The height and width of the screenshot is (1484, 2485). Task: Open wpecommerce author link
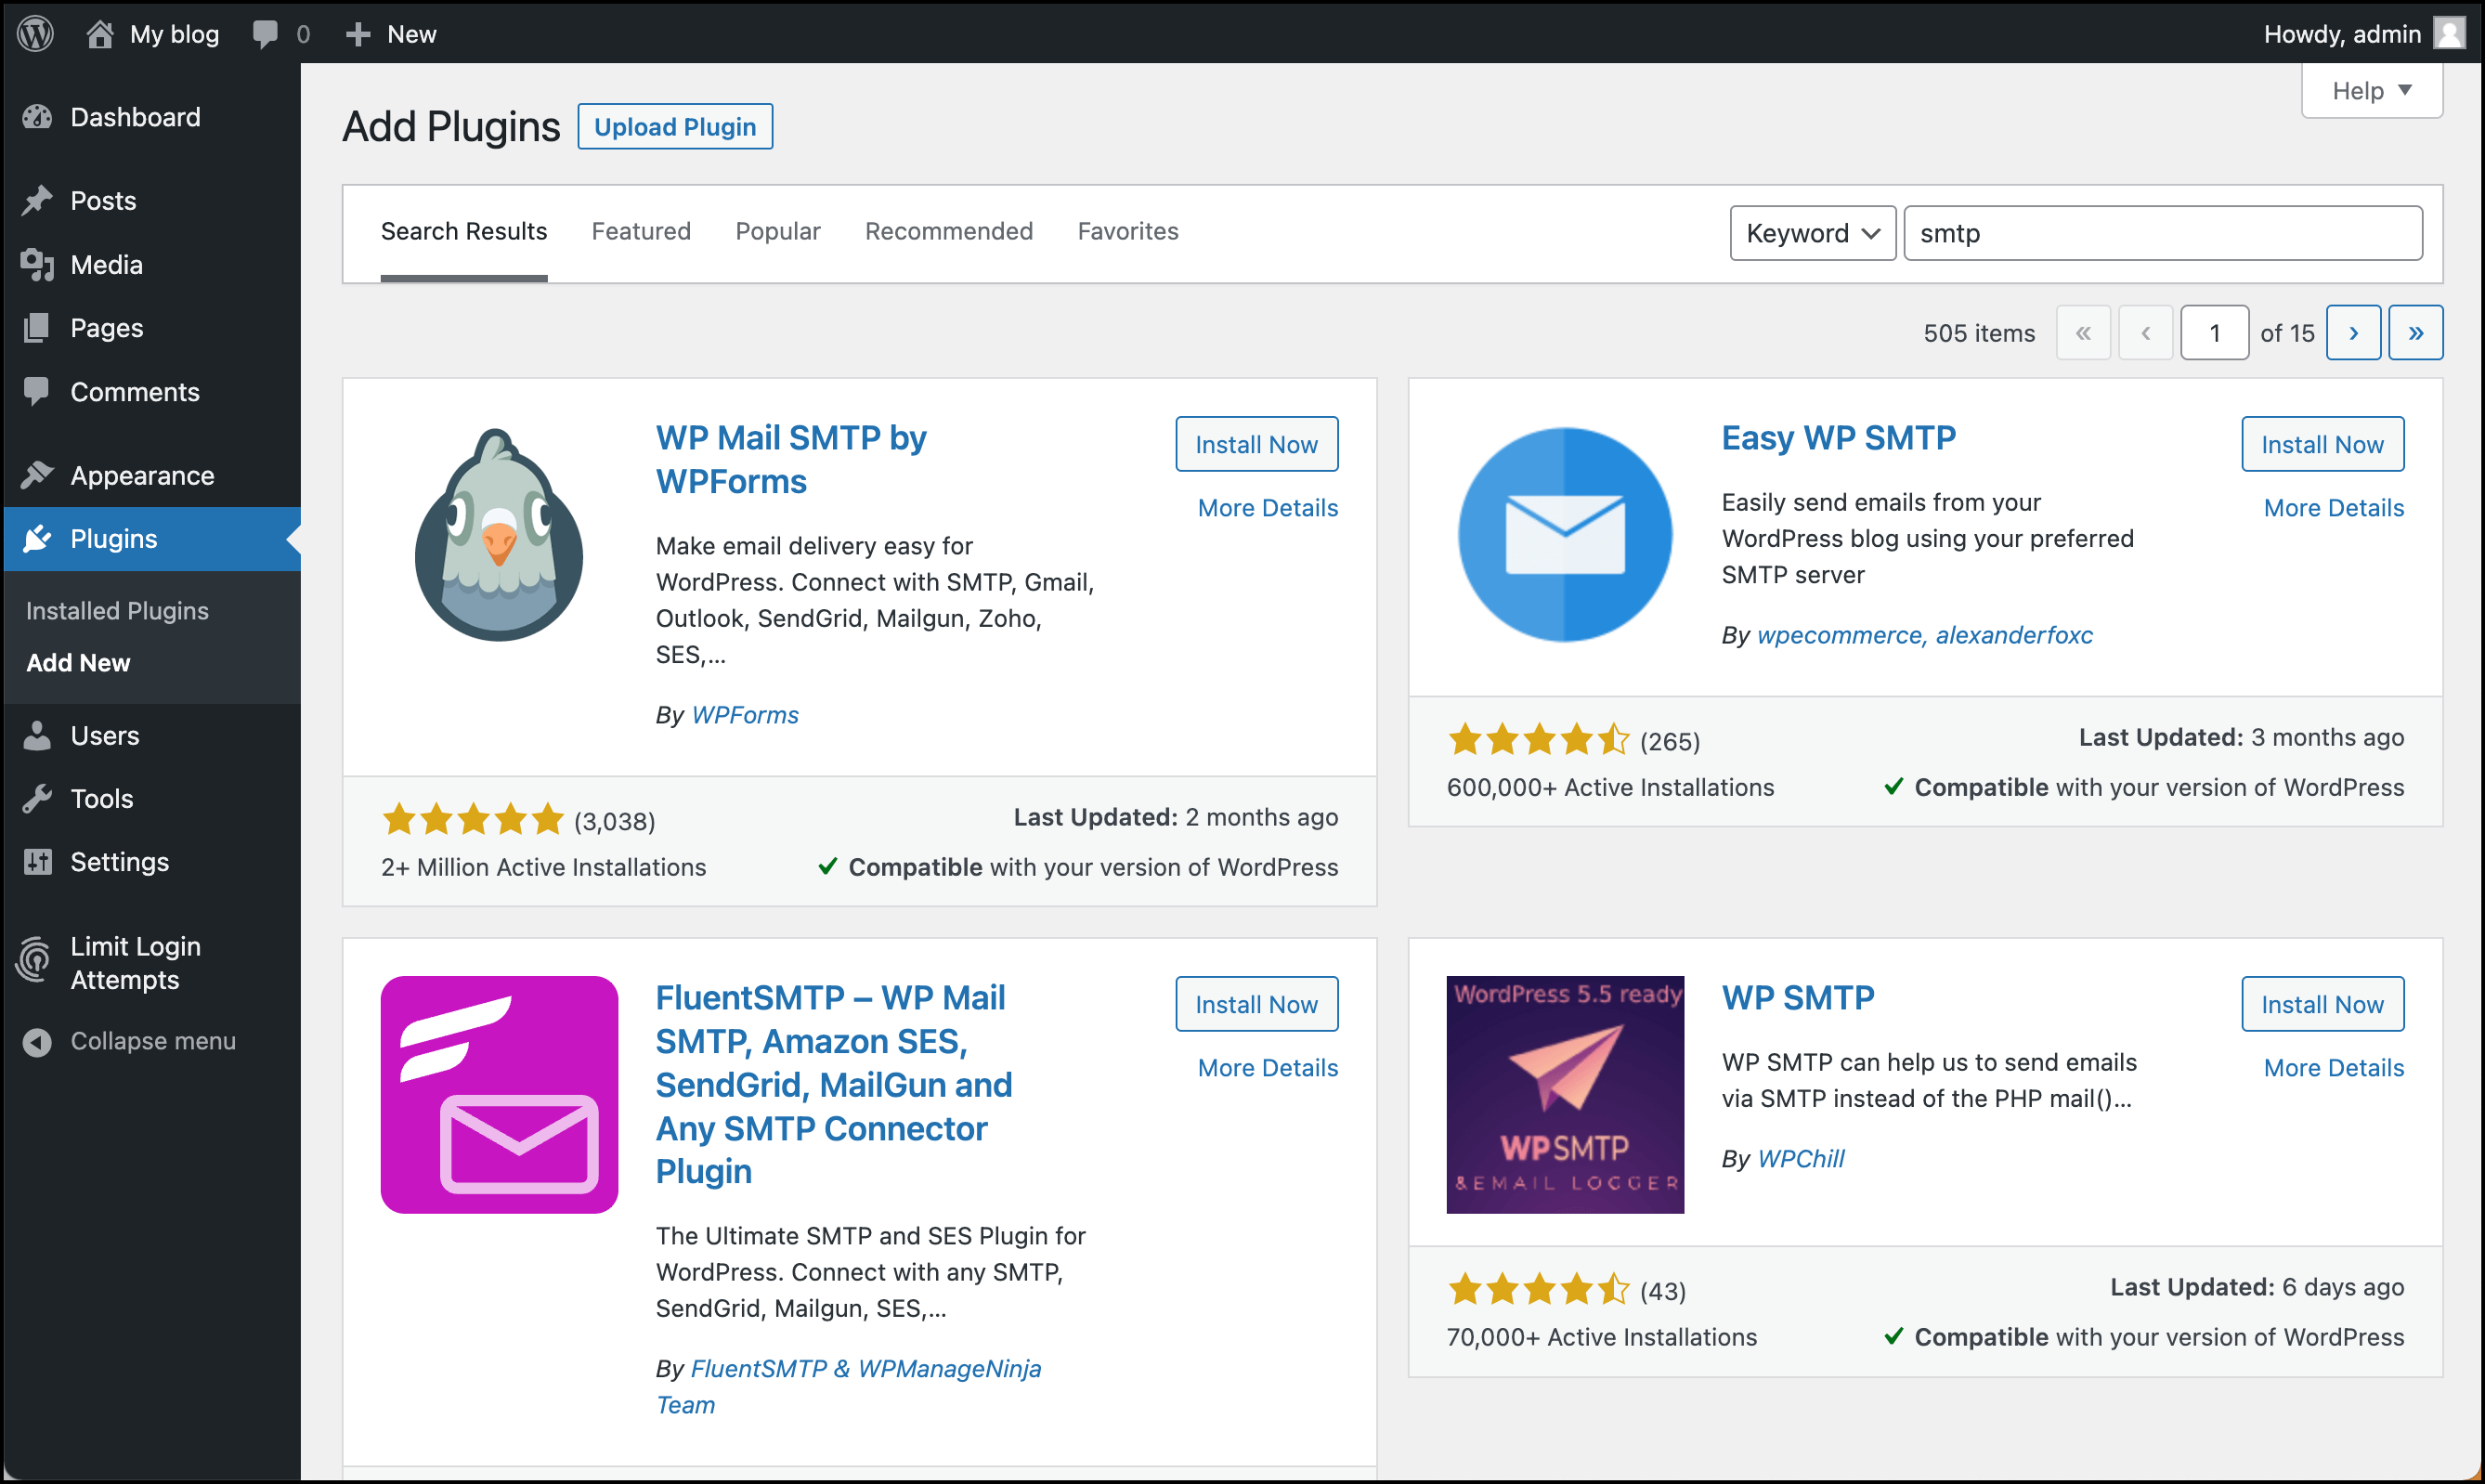coord(1839,635)
